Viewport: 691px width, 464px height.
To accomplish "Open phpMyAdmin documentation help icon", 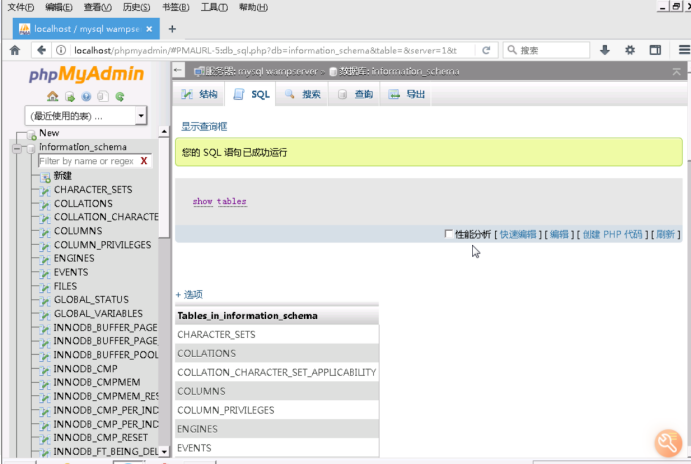I will (x=86, y=97).
